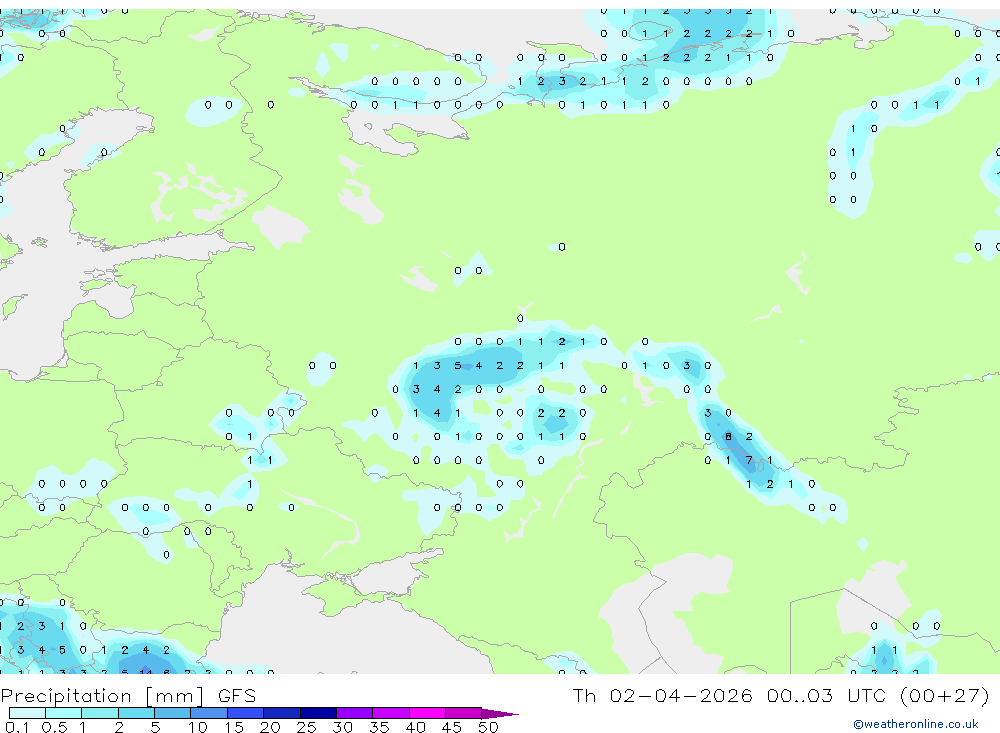Viewport: 1000px width, 733px height.
Task: Click the '50' legend scale label
Action: click(x=489, y=727)
